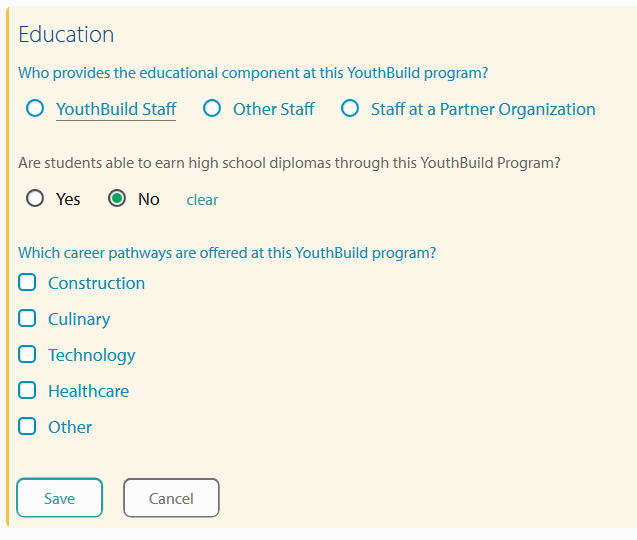This screenshot has height=540, width=637.
Task: Select the Yes radio button for diplomas
Action: point(35,199)
